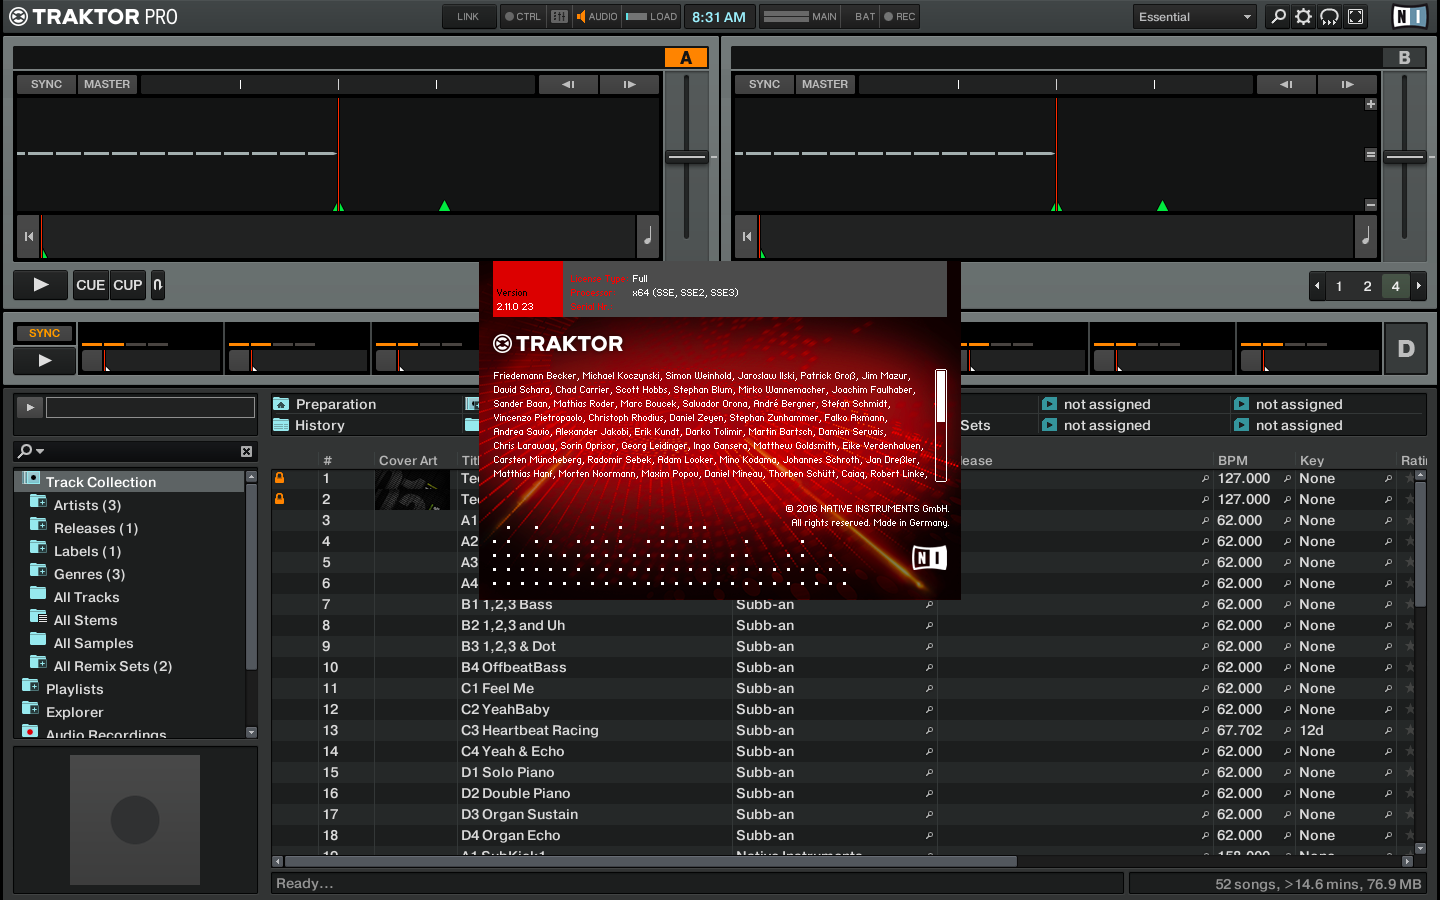The image size is (1440, 900).
Task: Reset Deck B waveform zoom with equals icon
Action: (x=1371, y=155)
